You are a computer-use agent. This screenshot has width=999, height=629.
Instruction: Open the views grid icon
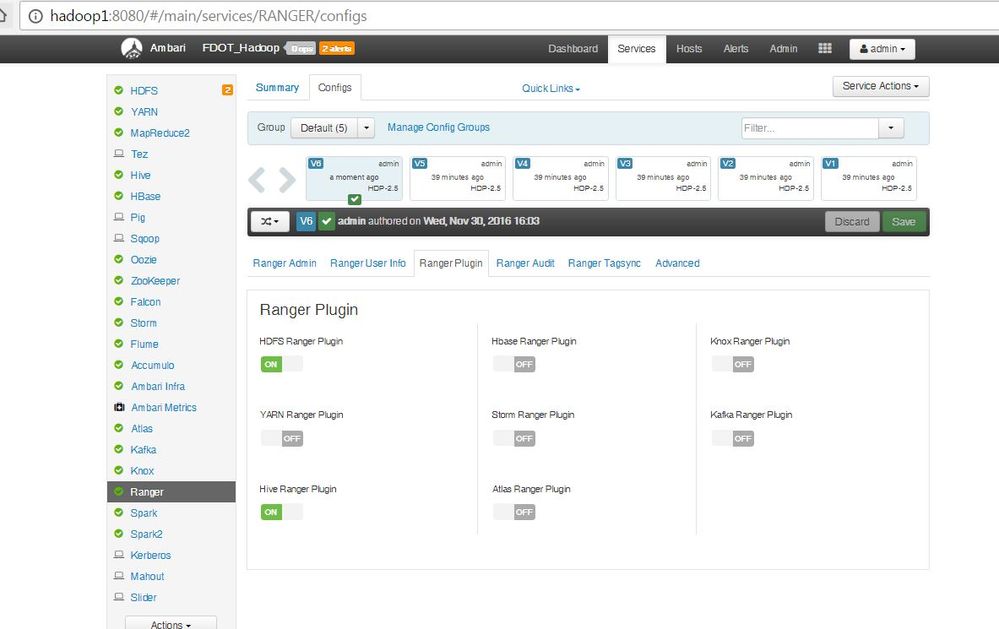824,48
